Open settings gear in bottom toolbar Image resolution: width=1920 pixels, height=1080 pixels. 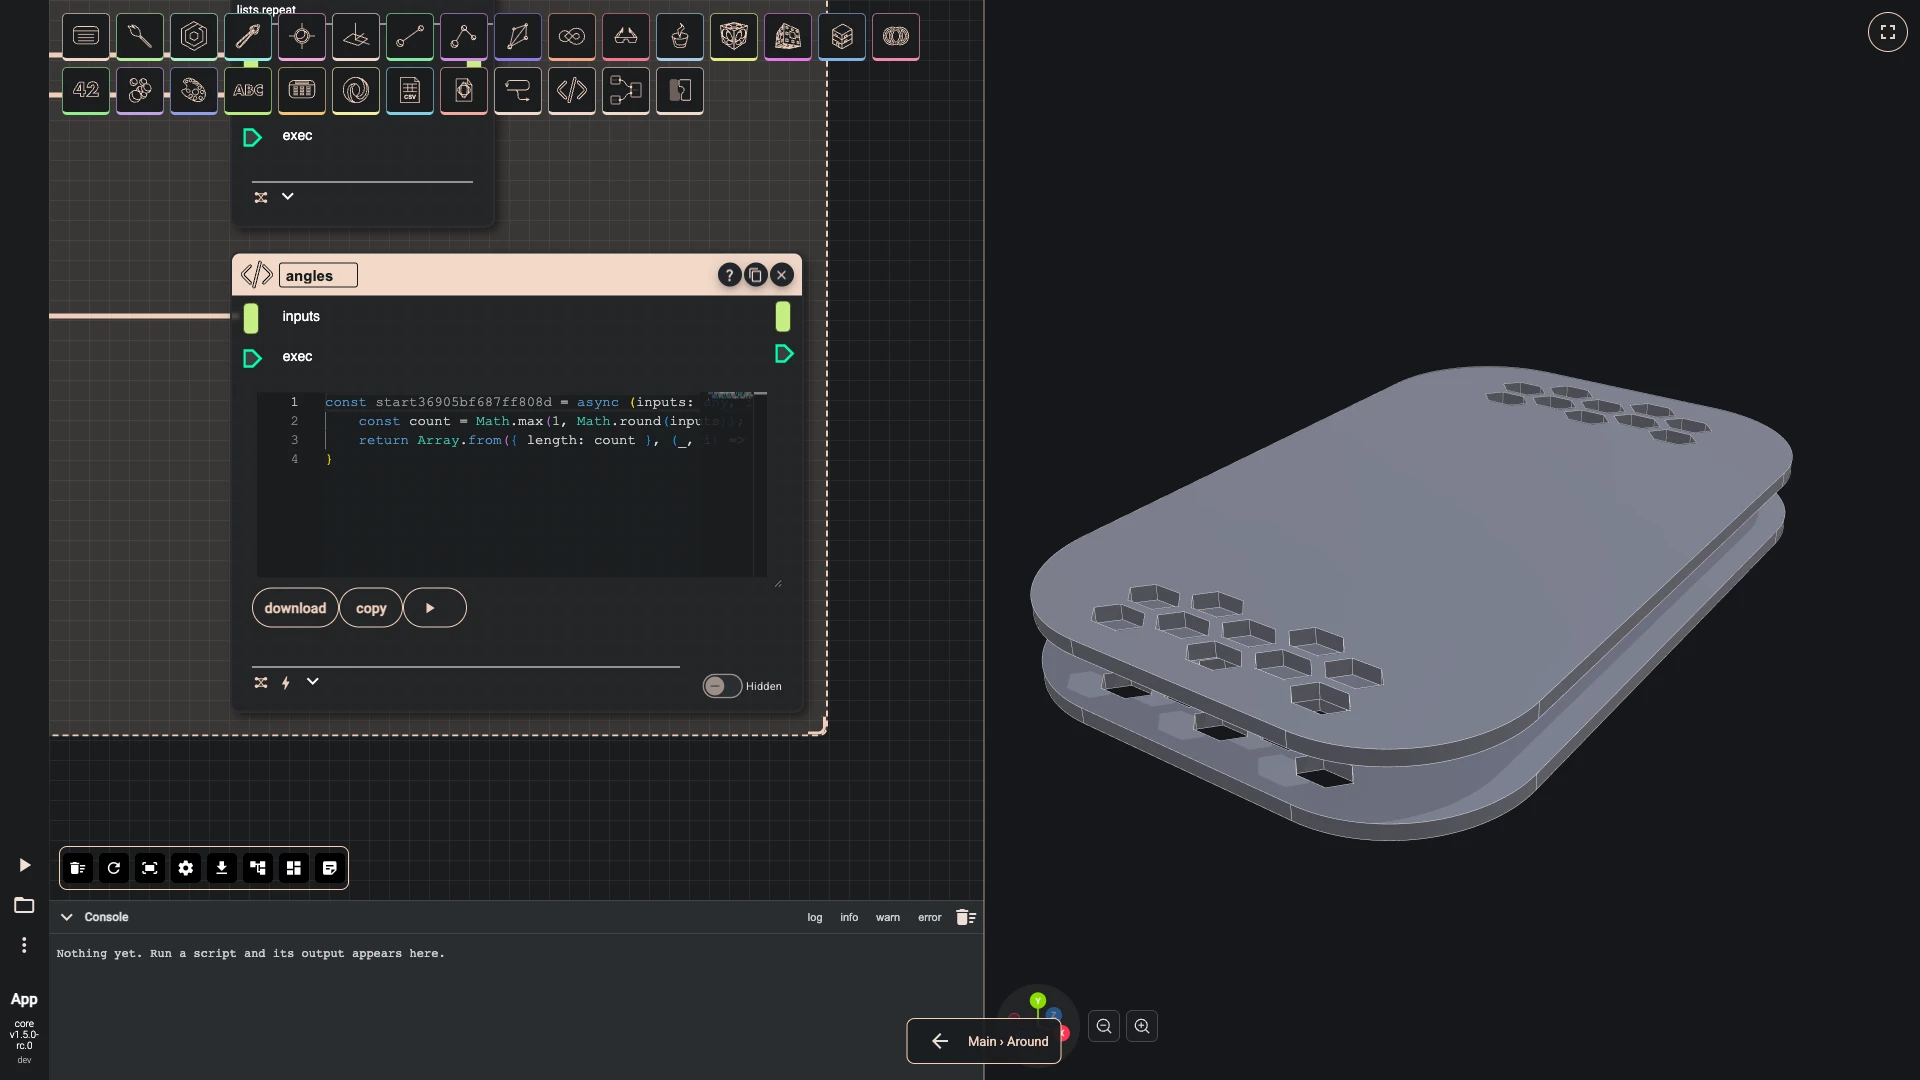(186, 868)
